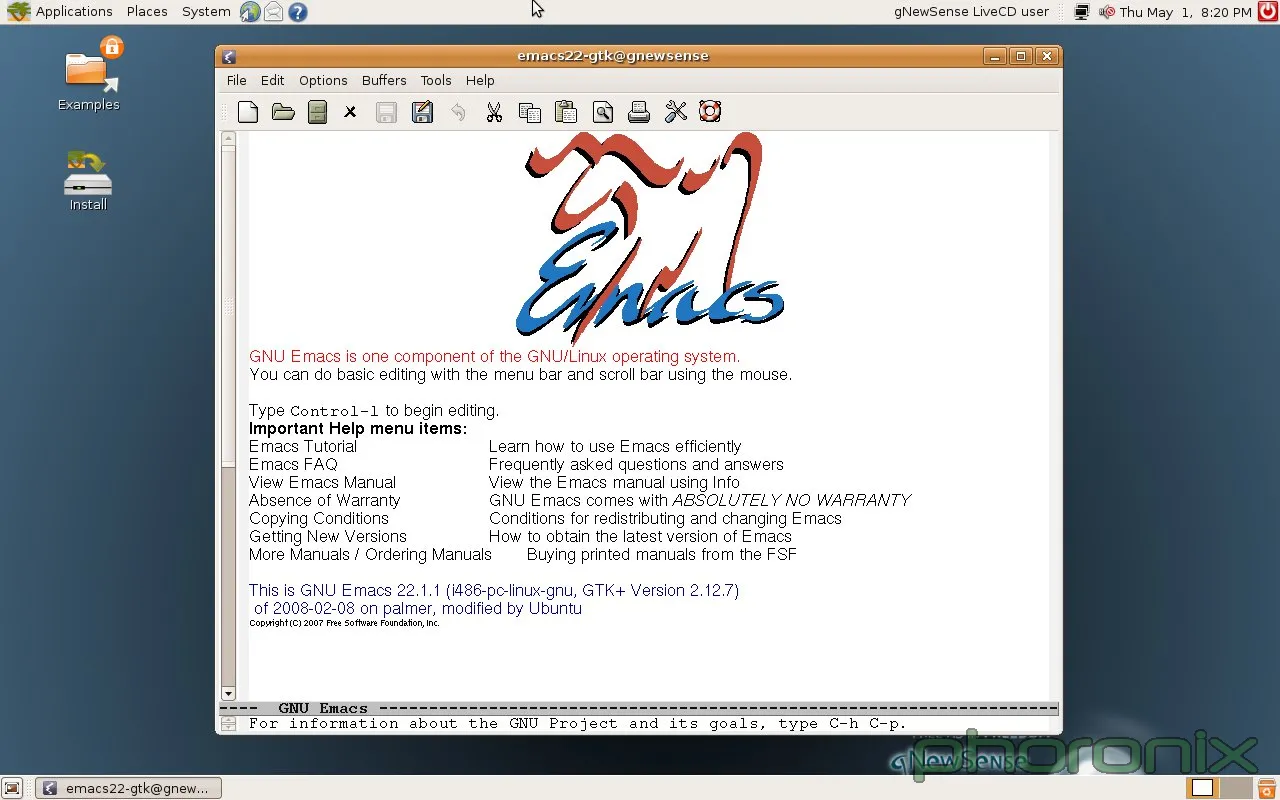Select the Install desktop icon

(88, 180)
